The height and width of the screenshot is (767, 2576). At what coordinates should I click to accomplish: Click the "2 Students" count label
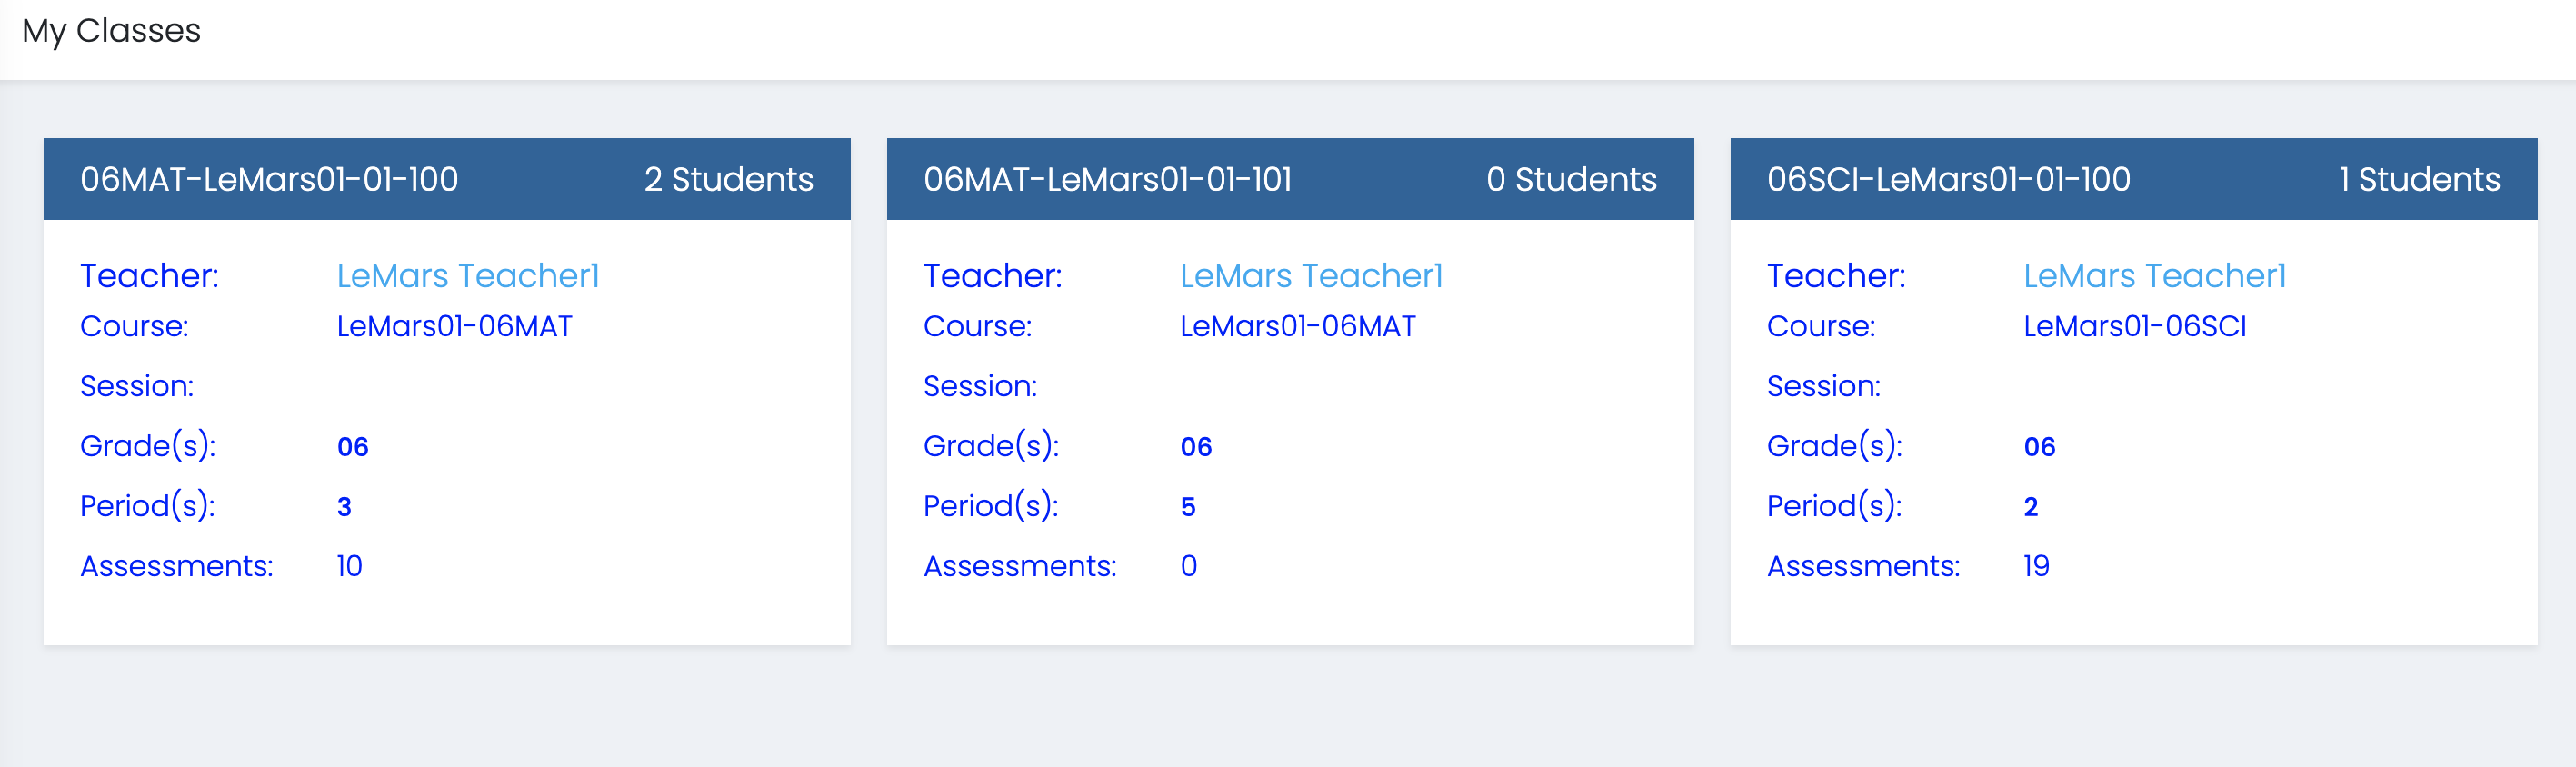coord(728,180)
